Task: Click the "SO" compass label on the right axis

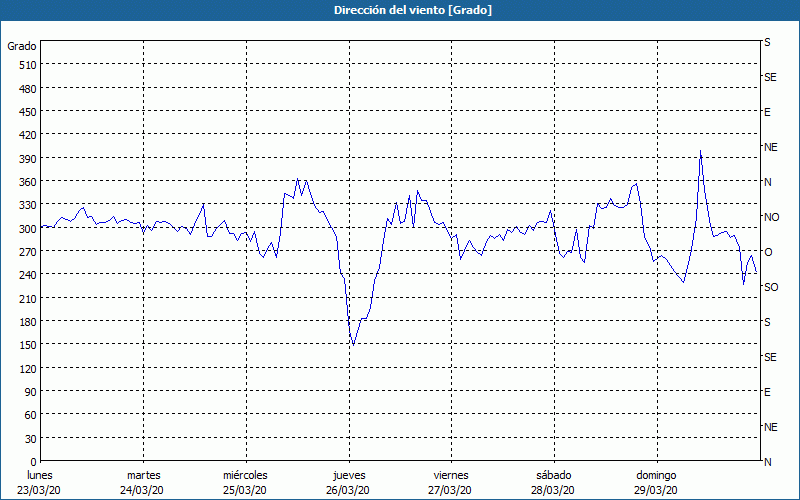Action: (x=771, y=287)
